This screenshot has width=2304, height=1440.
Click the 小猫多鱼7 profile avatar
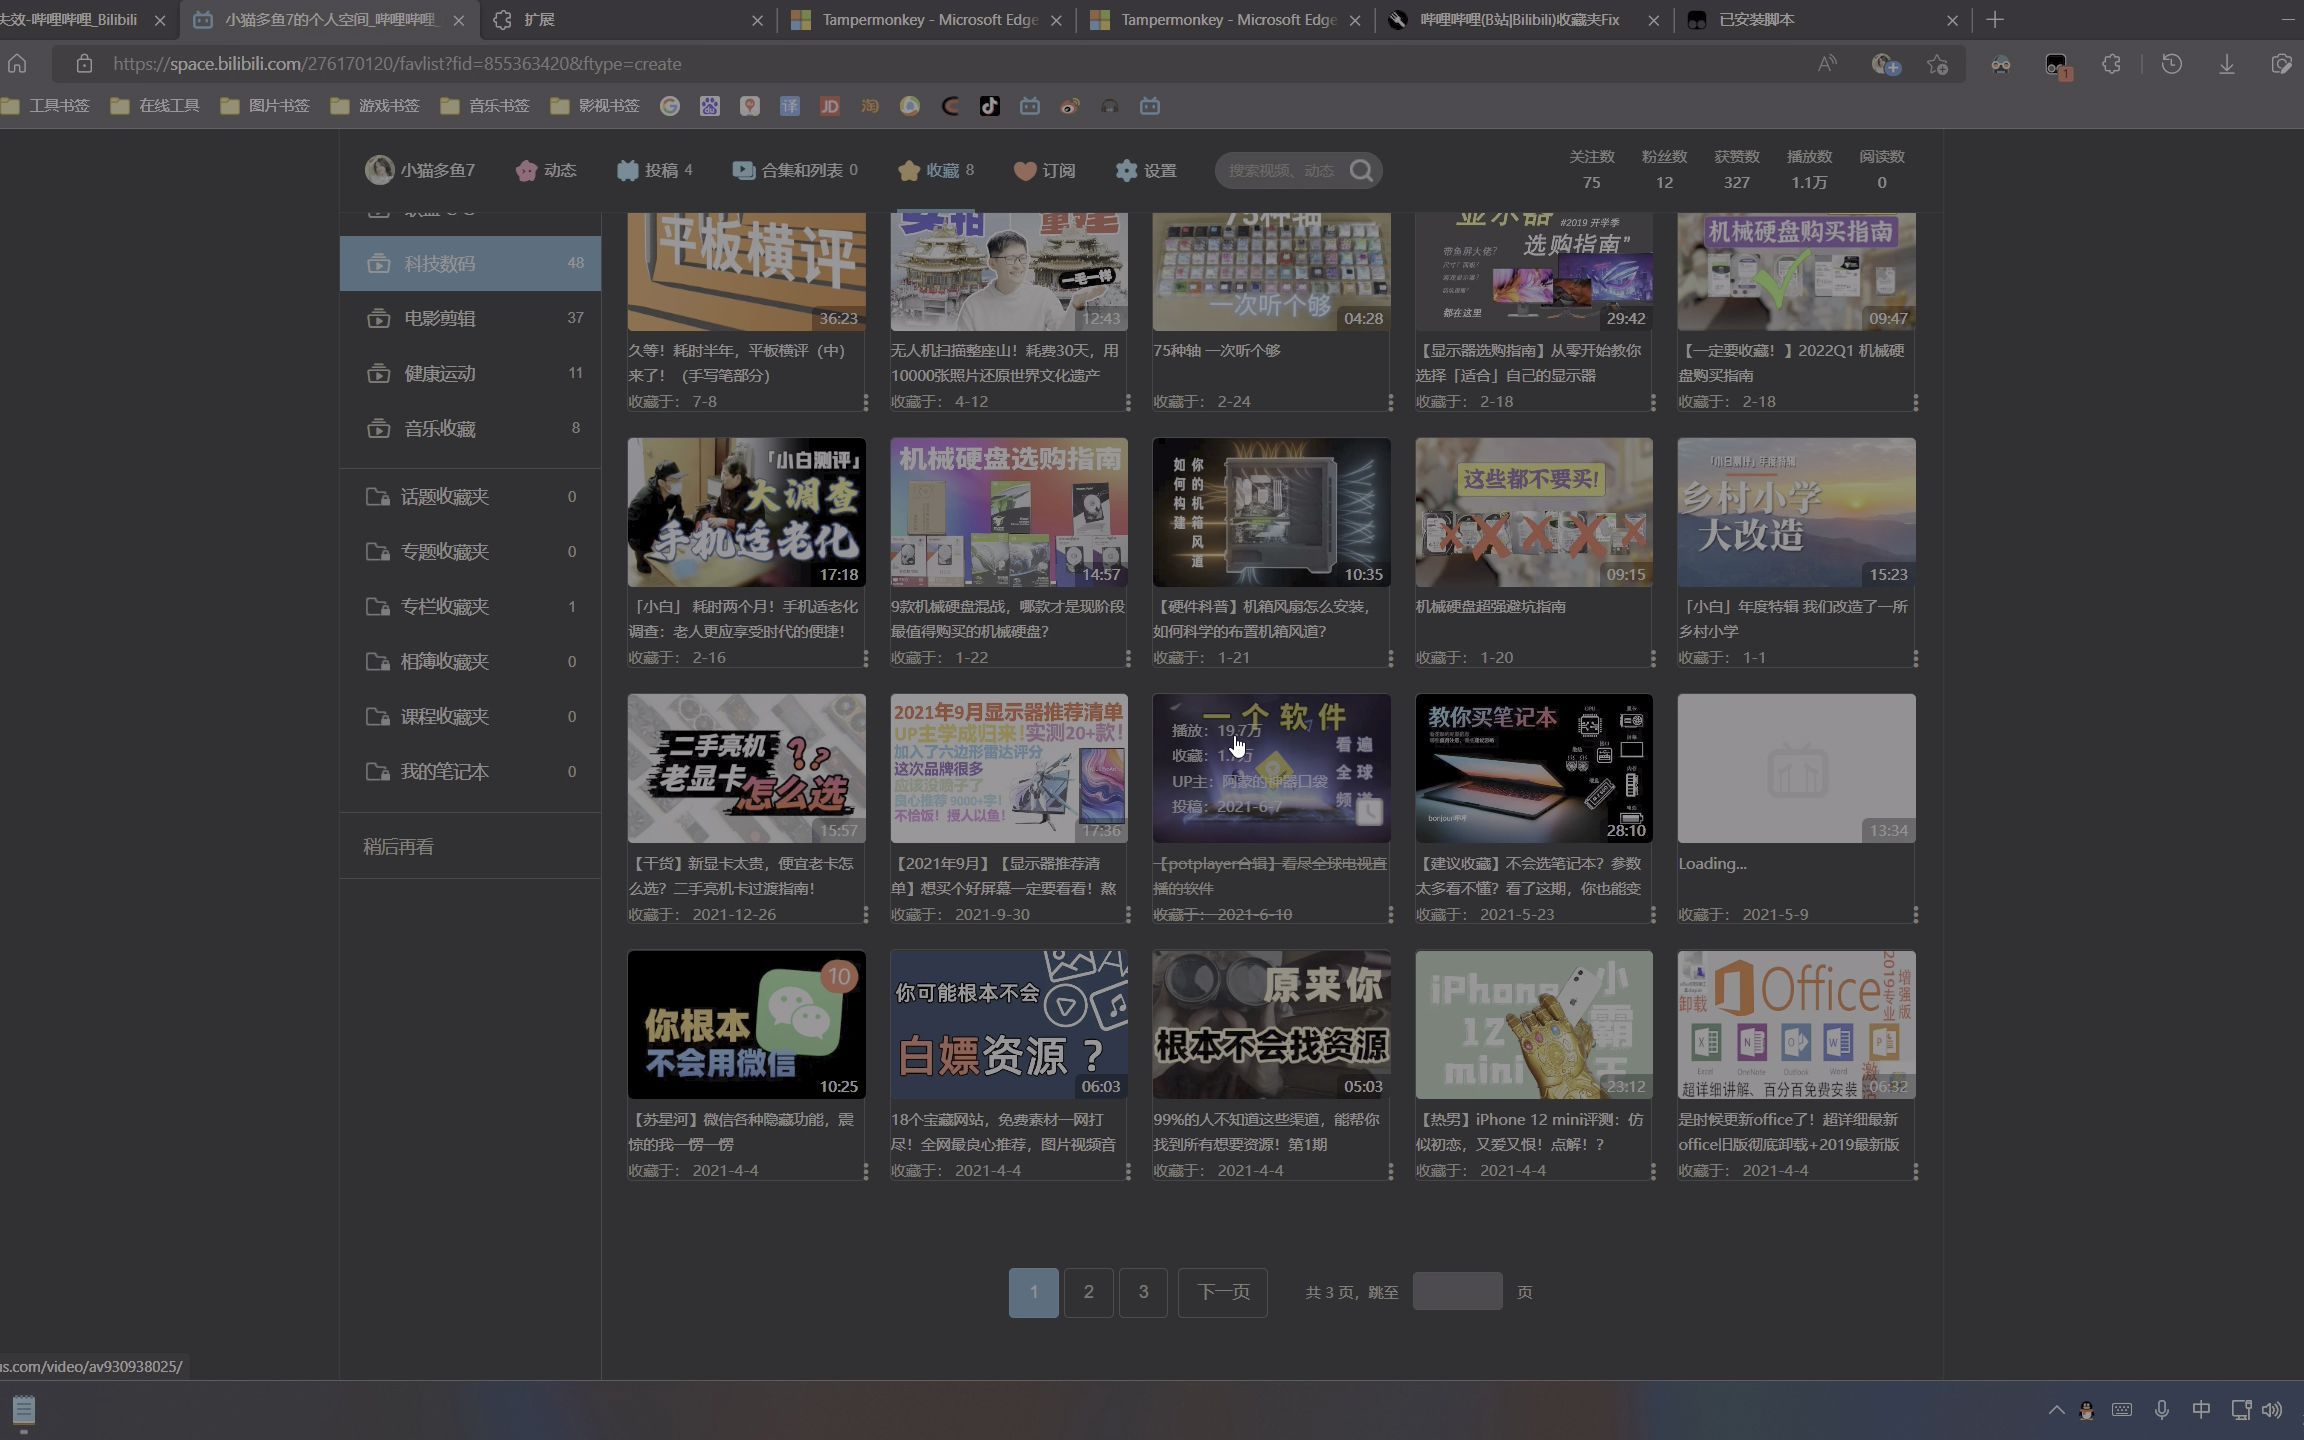379,170
